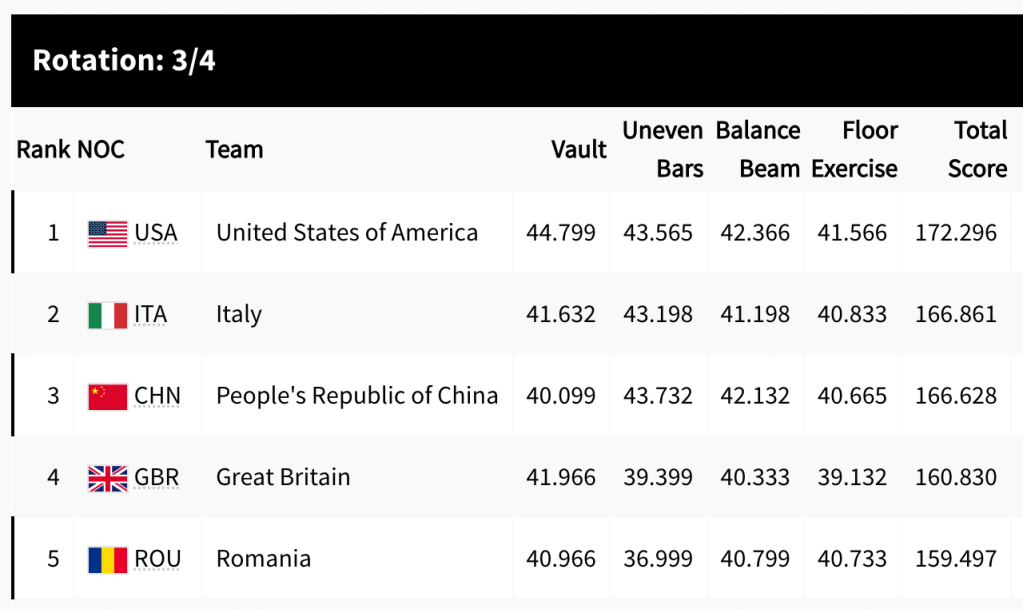Viewport: 1023px width, 609px height.
Task: Sort by the Floor Exercise column header
Action: pos(855,150)
